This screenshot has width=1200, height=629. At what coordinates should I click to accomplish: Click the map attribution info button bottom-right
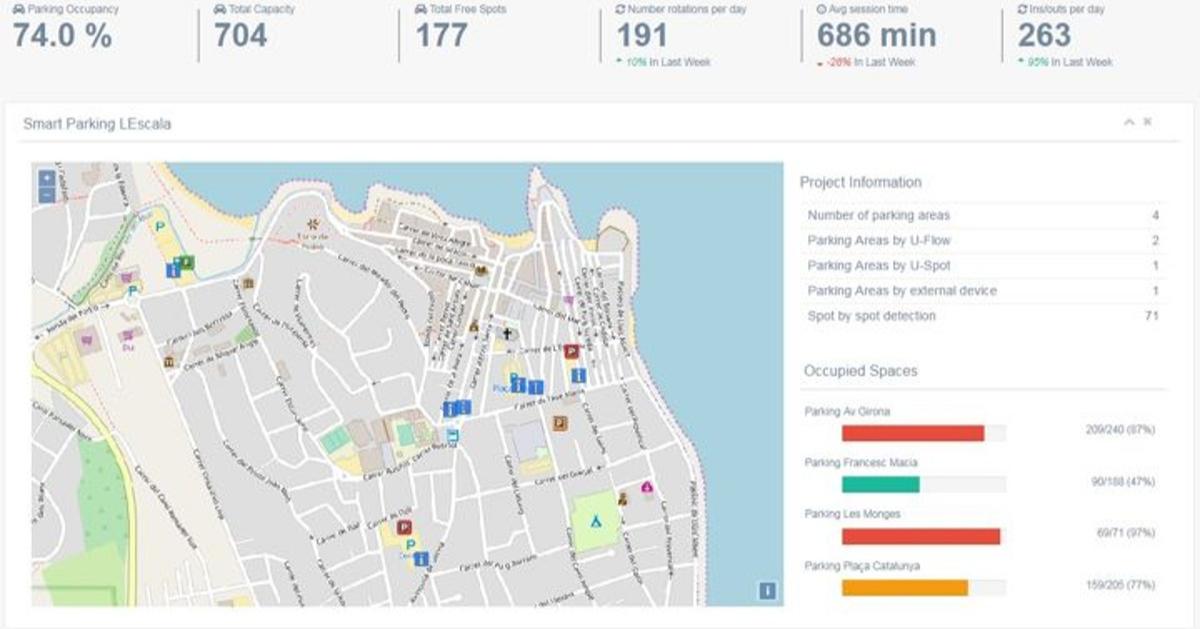coord(765,592)
